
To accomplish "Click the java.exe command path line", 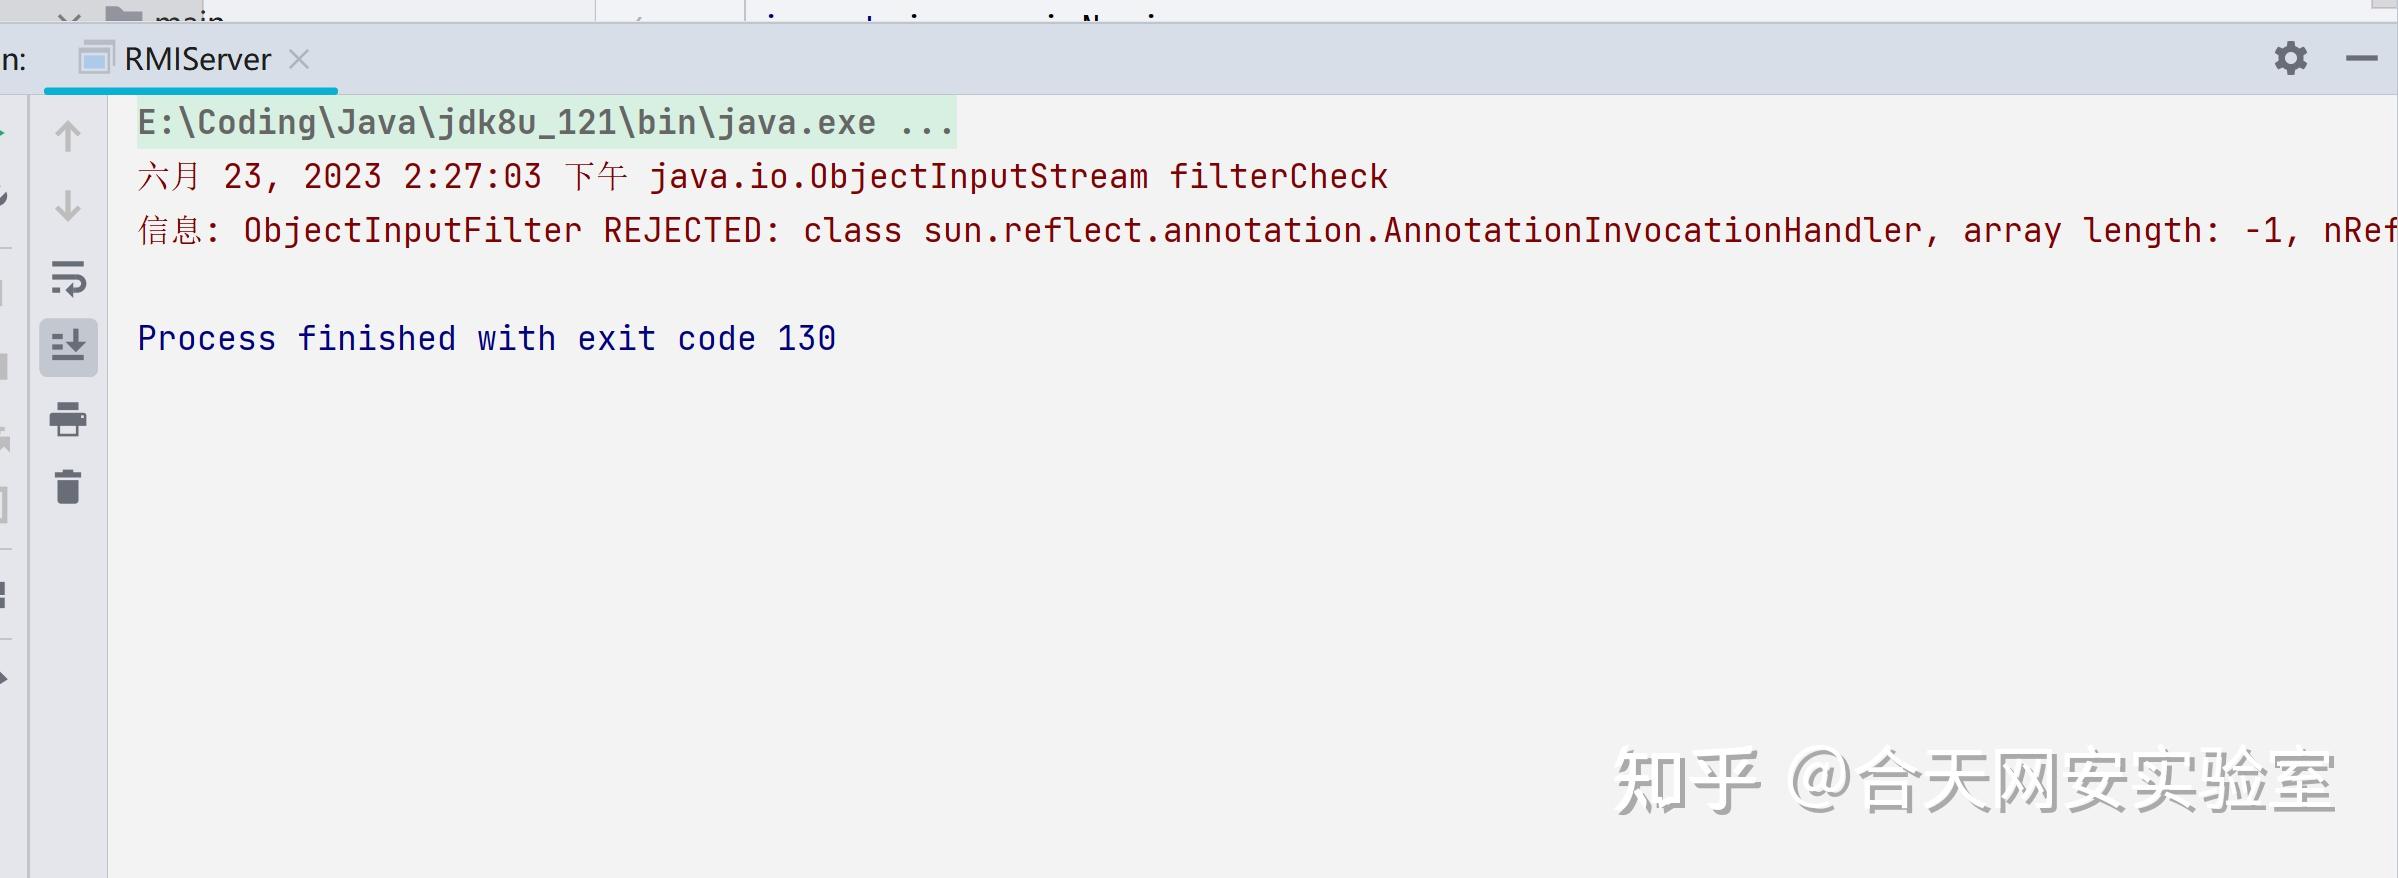I will (505, 123).
